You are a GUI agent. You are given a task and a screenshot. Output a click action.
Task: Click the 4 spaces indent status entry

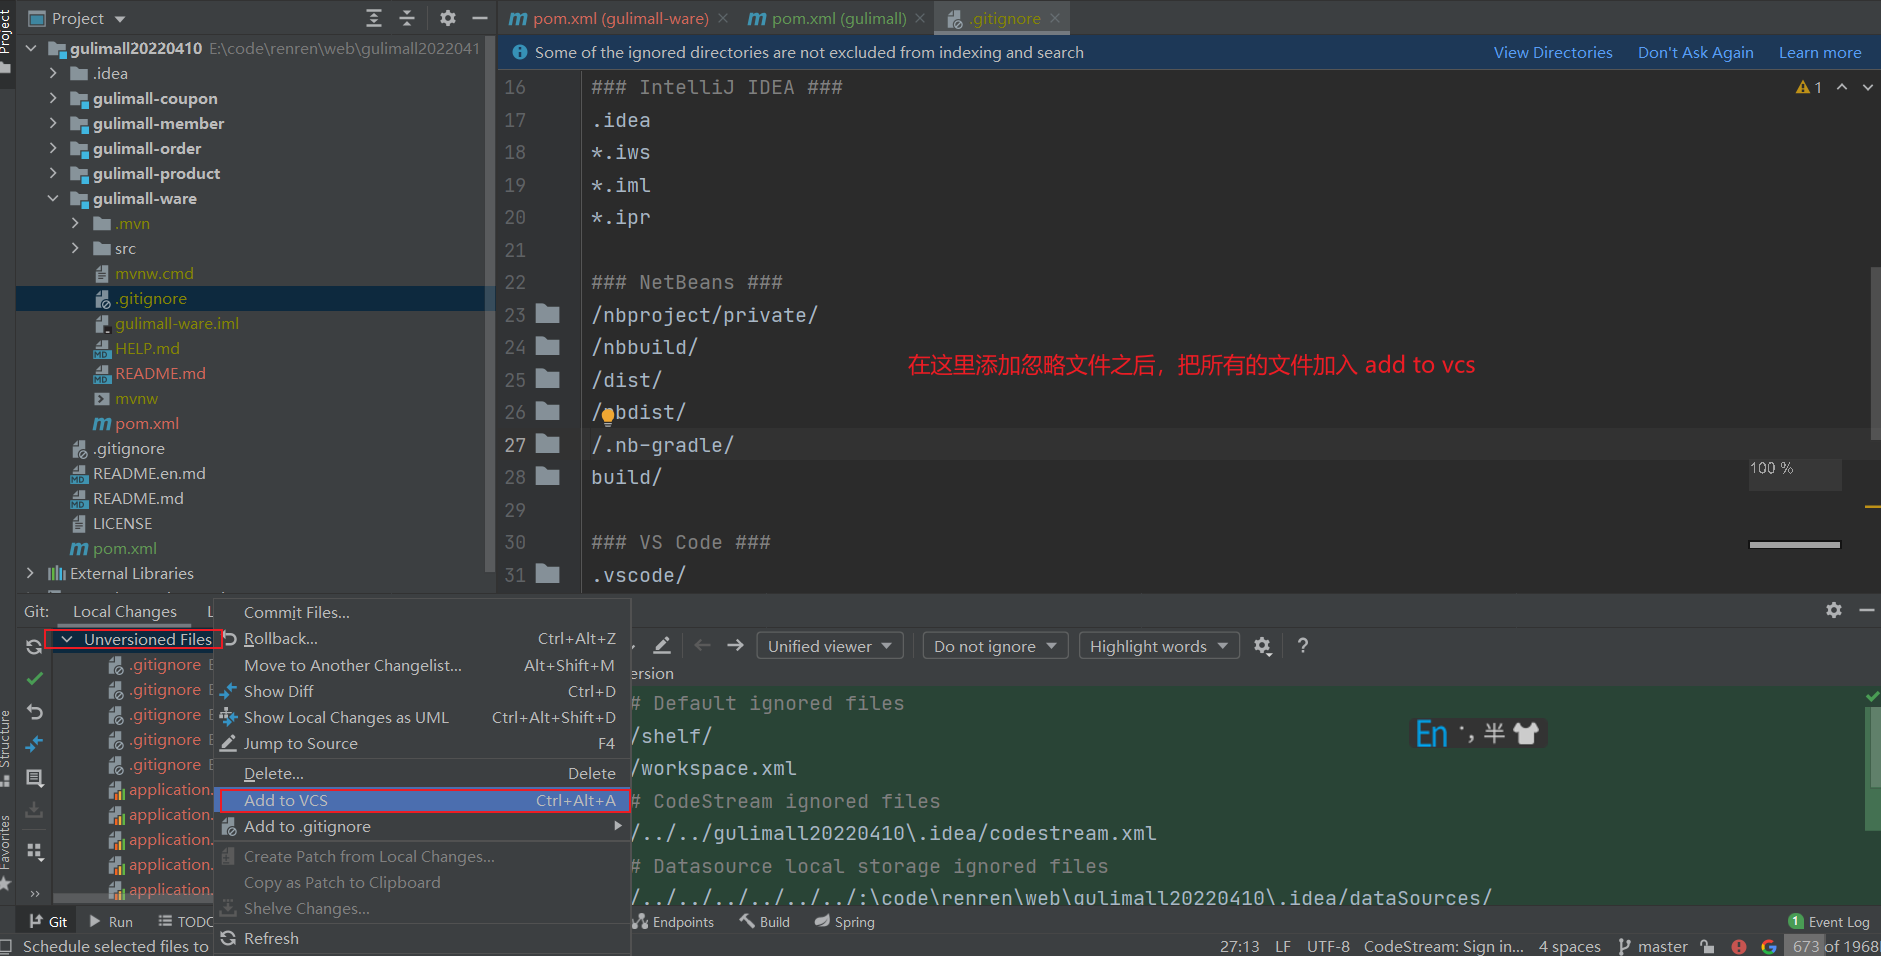coord(1569,946)
